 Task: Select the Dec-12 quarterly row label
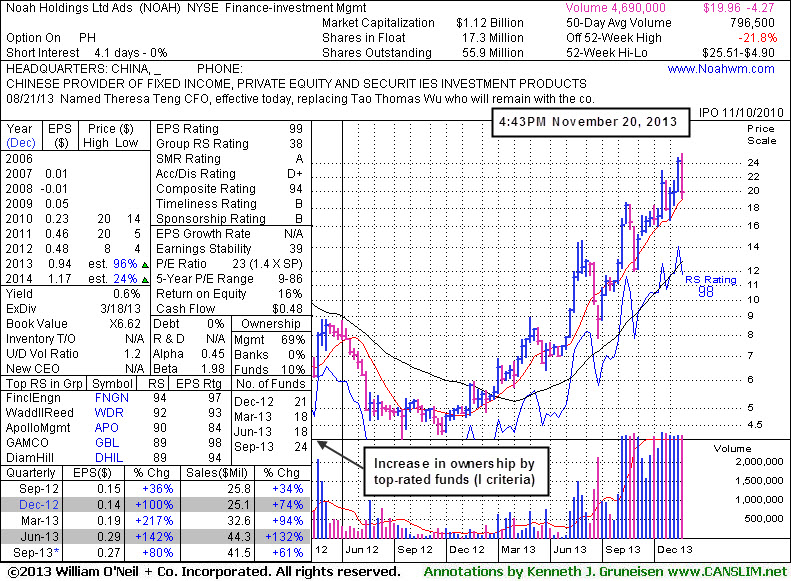click(39, 504)
